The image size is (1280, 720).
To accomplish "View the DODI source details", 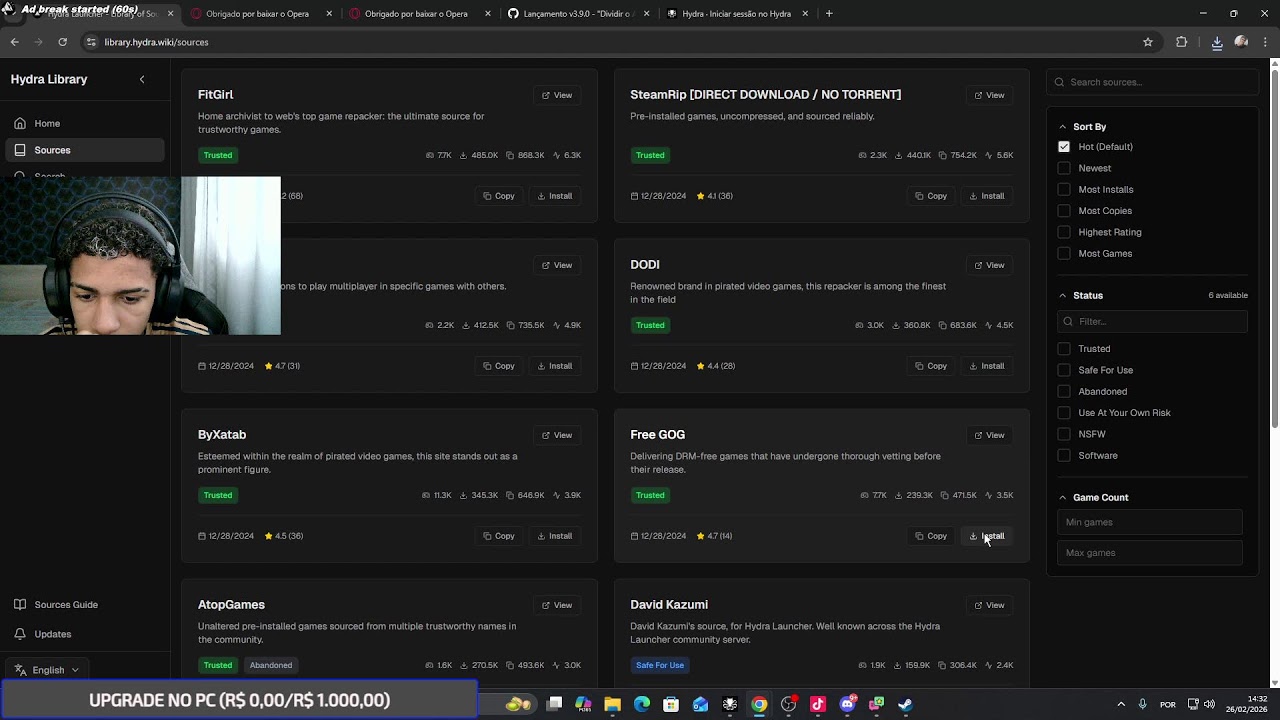I will pos(990,265).
